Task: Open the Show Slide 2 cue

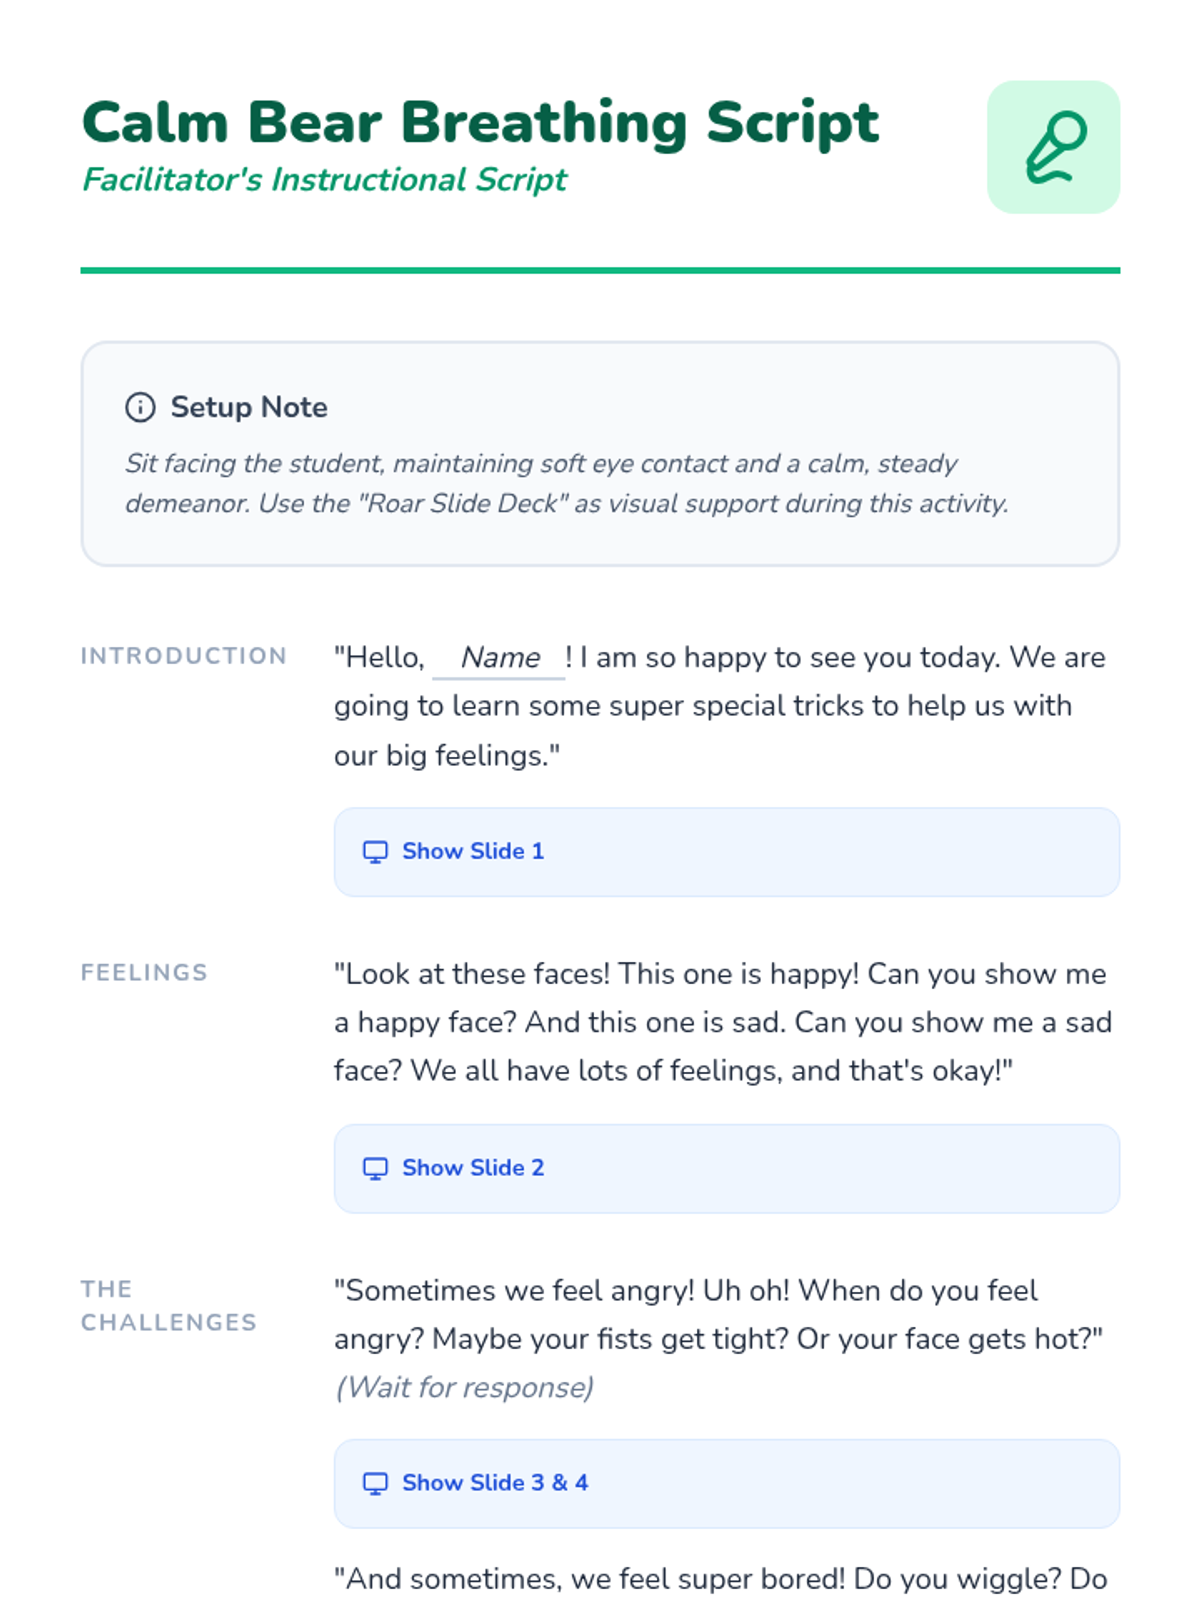Action: point(727,1168)
